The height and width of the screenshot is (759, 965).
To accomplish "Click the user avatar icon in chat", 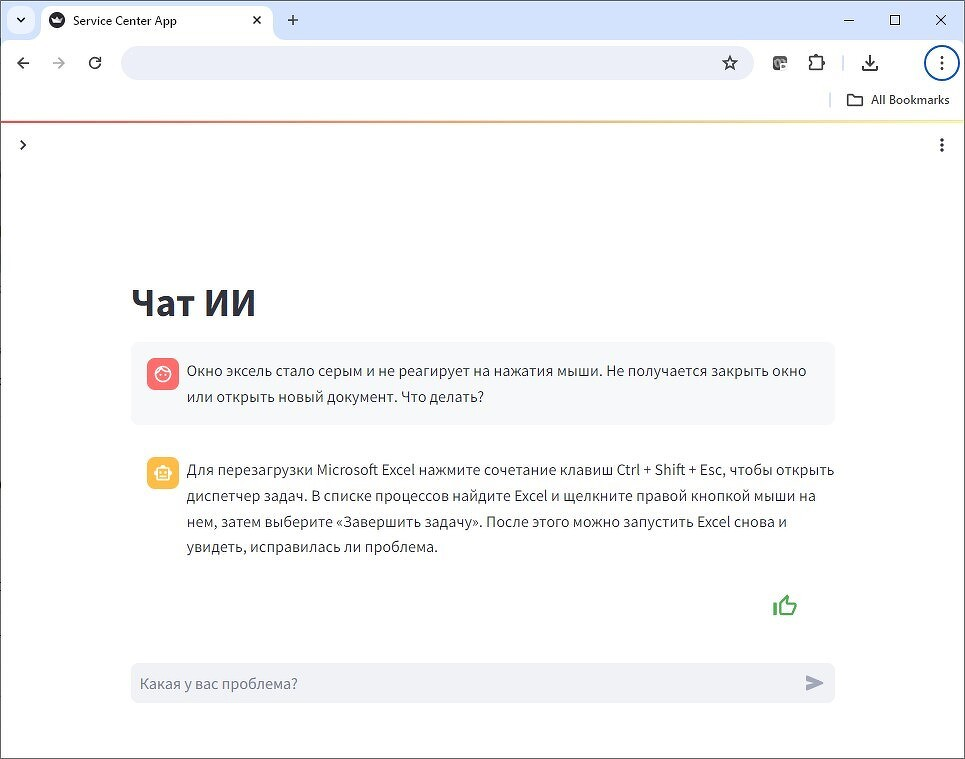I will coord(163,373).
